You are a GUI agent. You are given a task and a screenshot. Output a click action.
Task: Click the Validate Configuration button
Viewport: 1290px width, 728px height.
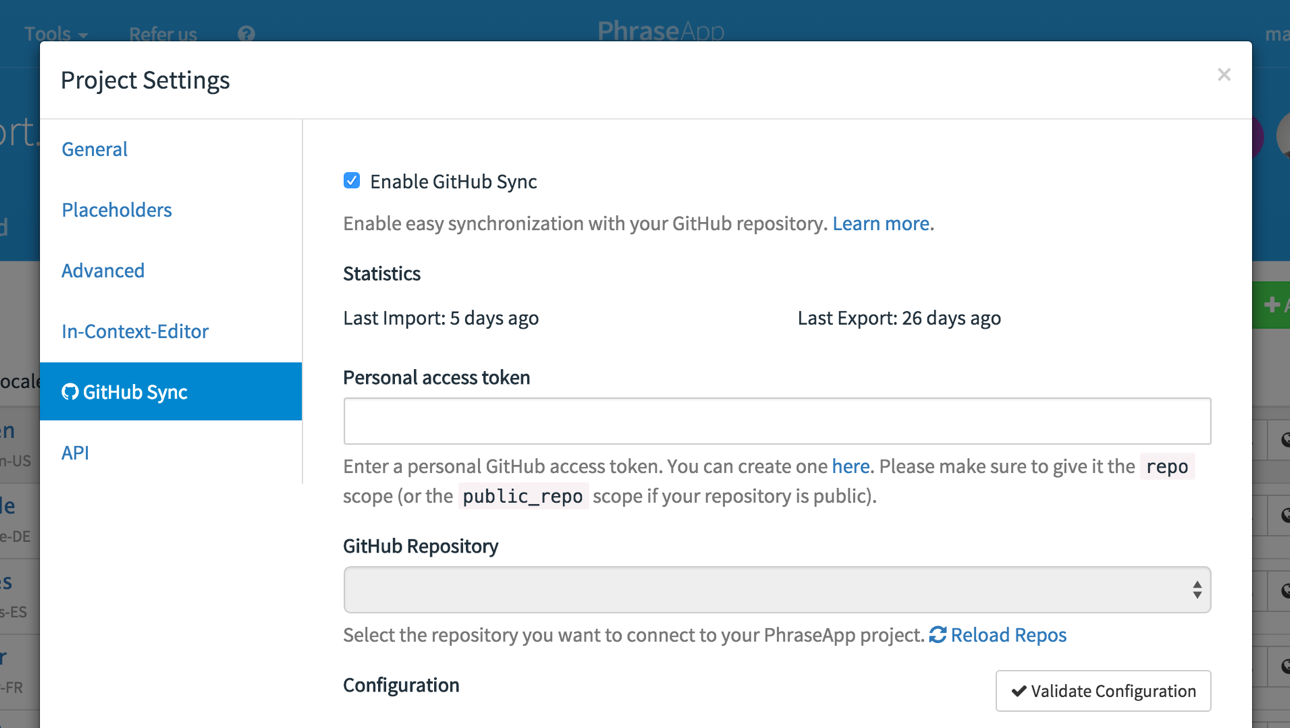(x=1103, y=691)
